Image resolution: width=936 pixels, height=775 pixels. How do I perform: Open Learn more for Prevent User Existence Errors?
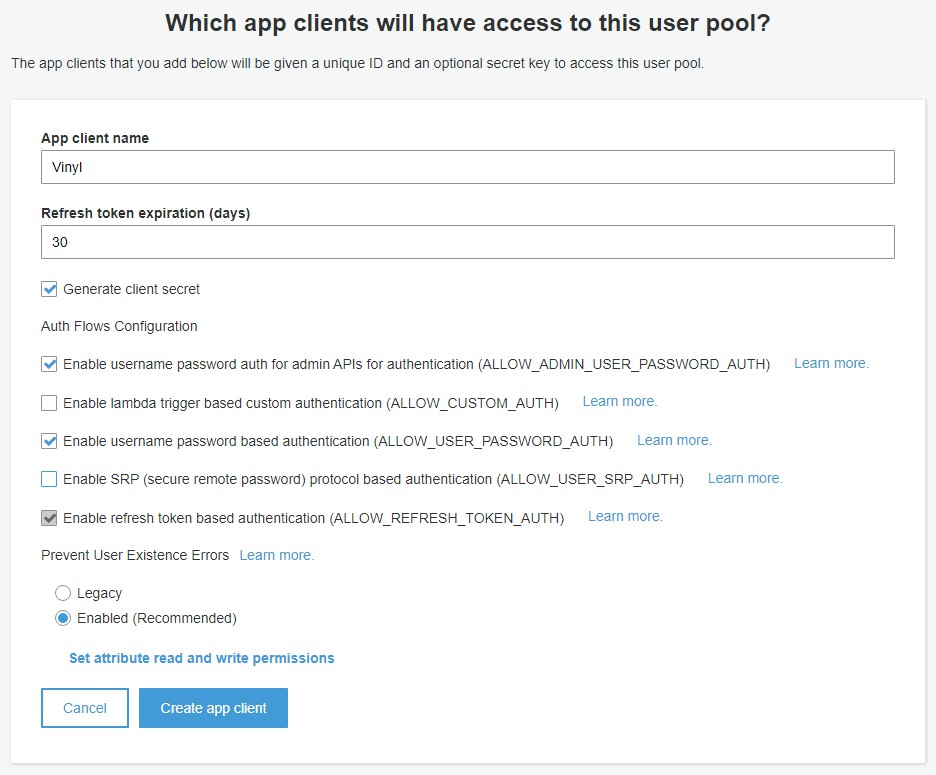(277, 555)
